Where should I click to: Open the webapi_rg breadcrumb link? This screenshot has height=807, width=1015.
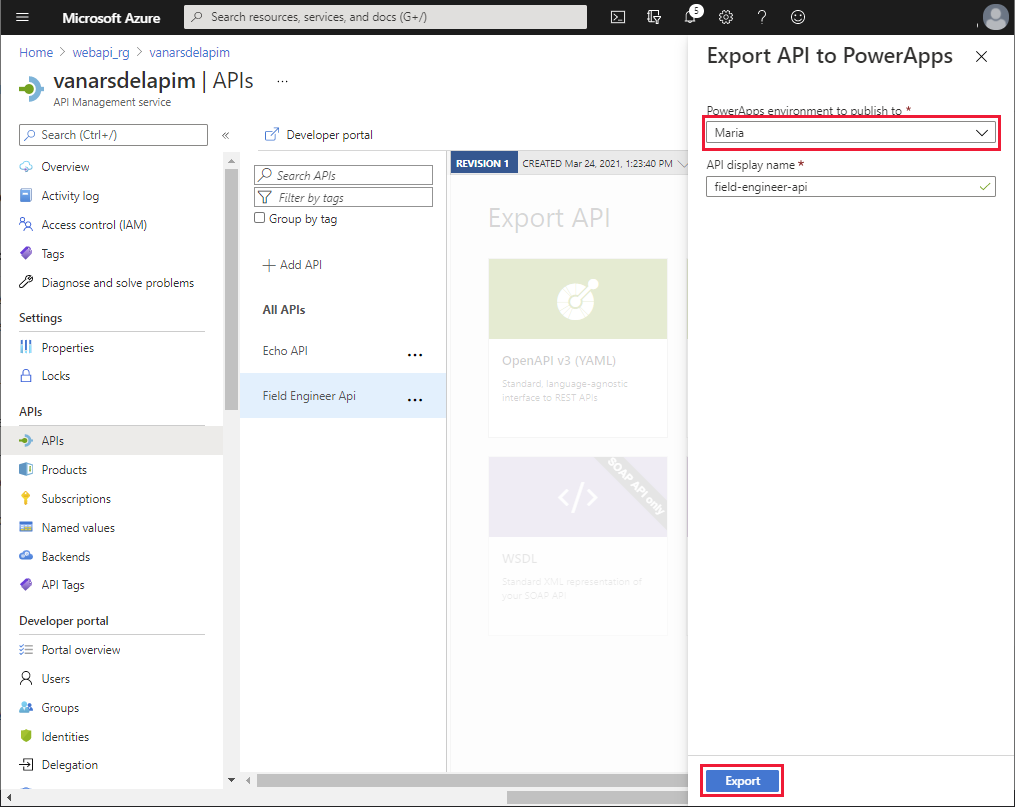coord(101,52)
